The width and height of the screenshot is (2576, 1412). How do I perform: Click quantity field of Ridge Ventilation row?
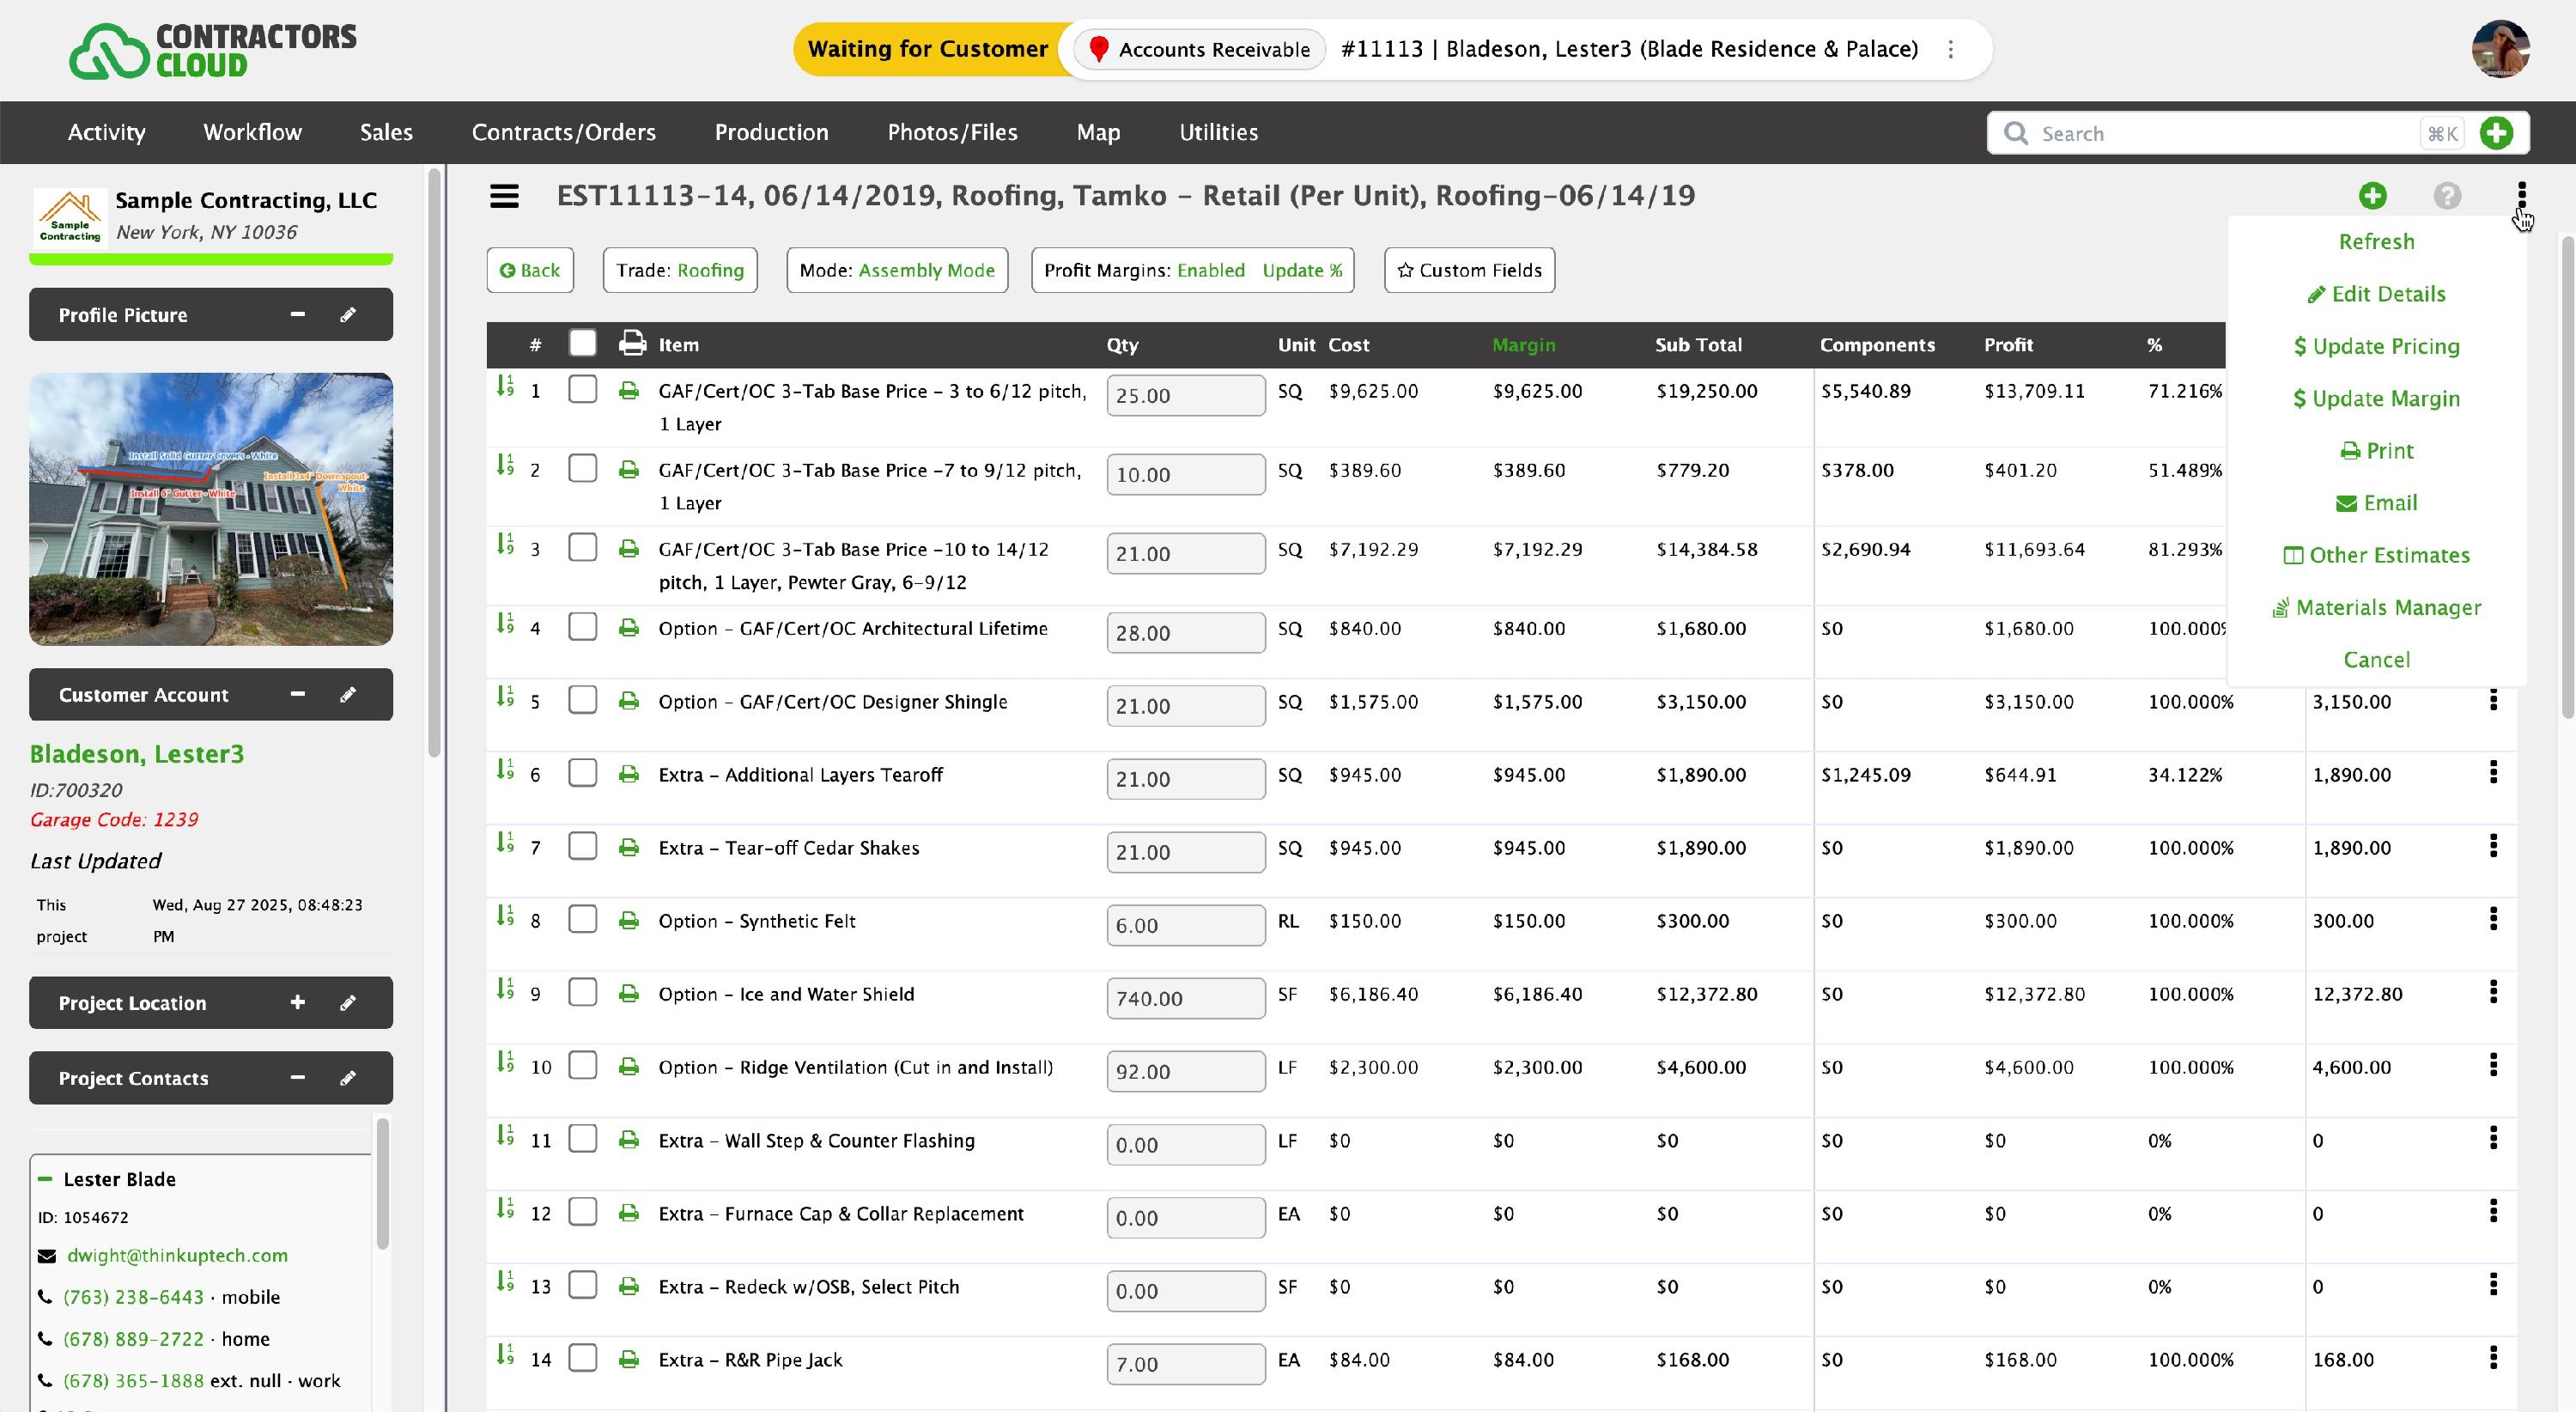tap(1184, 1071)
